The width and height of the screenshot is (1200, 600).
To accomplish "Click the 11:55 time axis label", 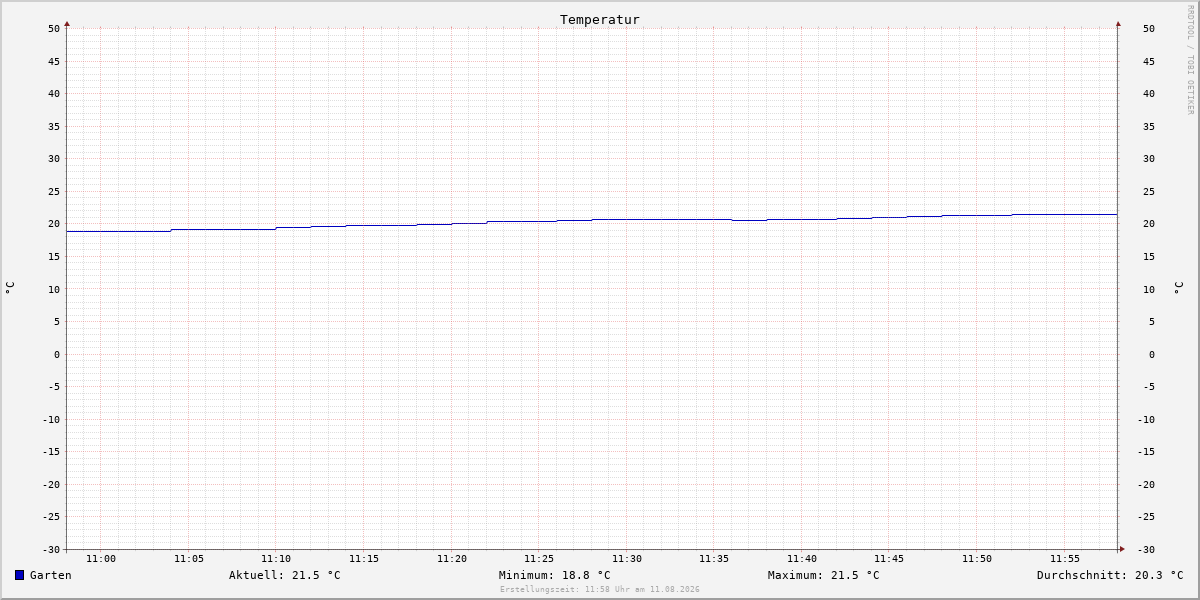I will pyautogui.click(x=1065, y=559).
